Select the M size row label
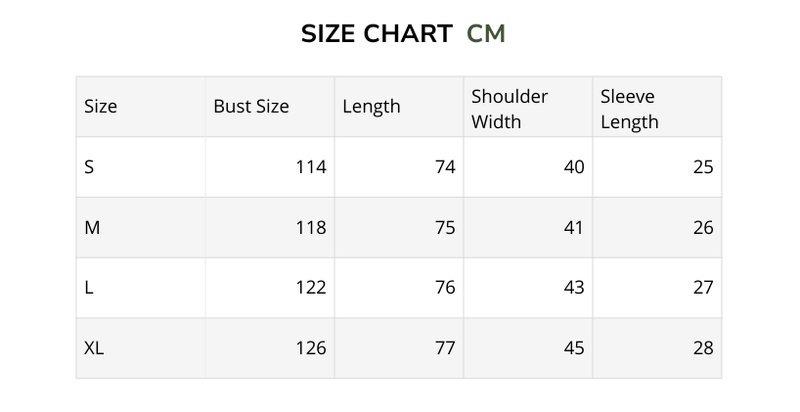This screenshot has height=412, width=800. (92, 227)
